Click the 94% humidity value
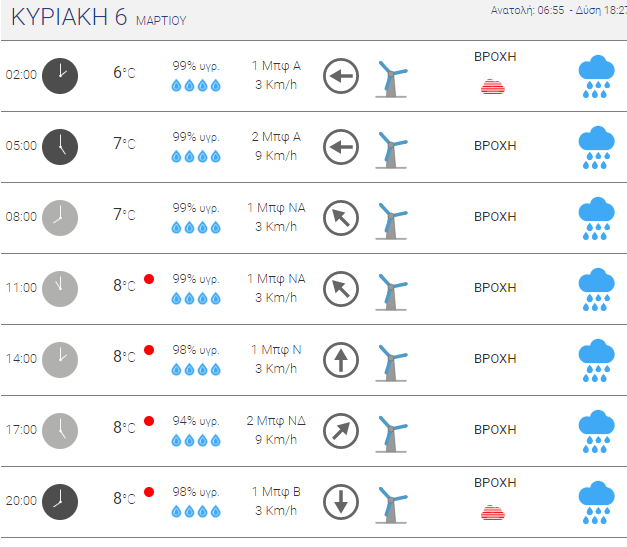 [x=196, y=421]
